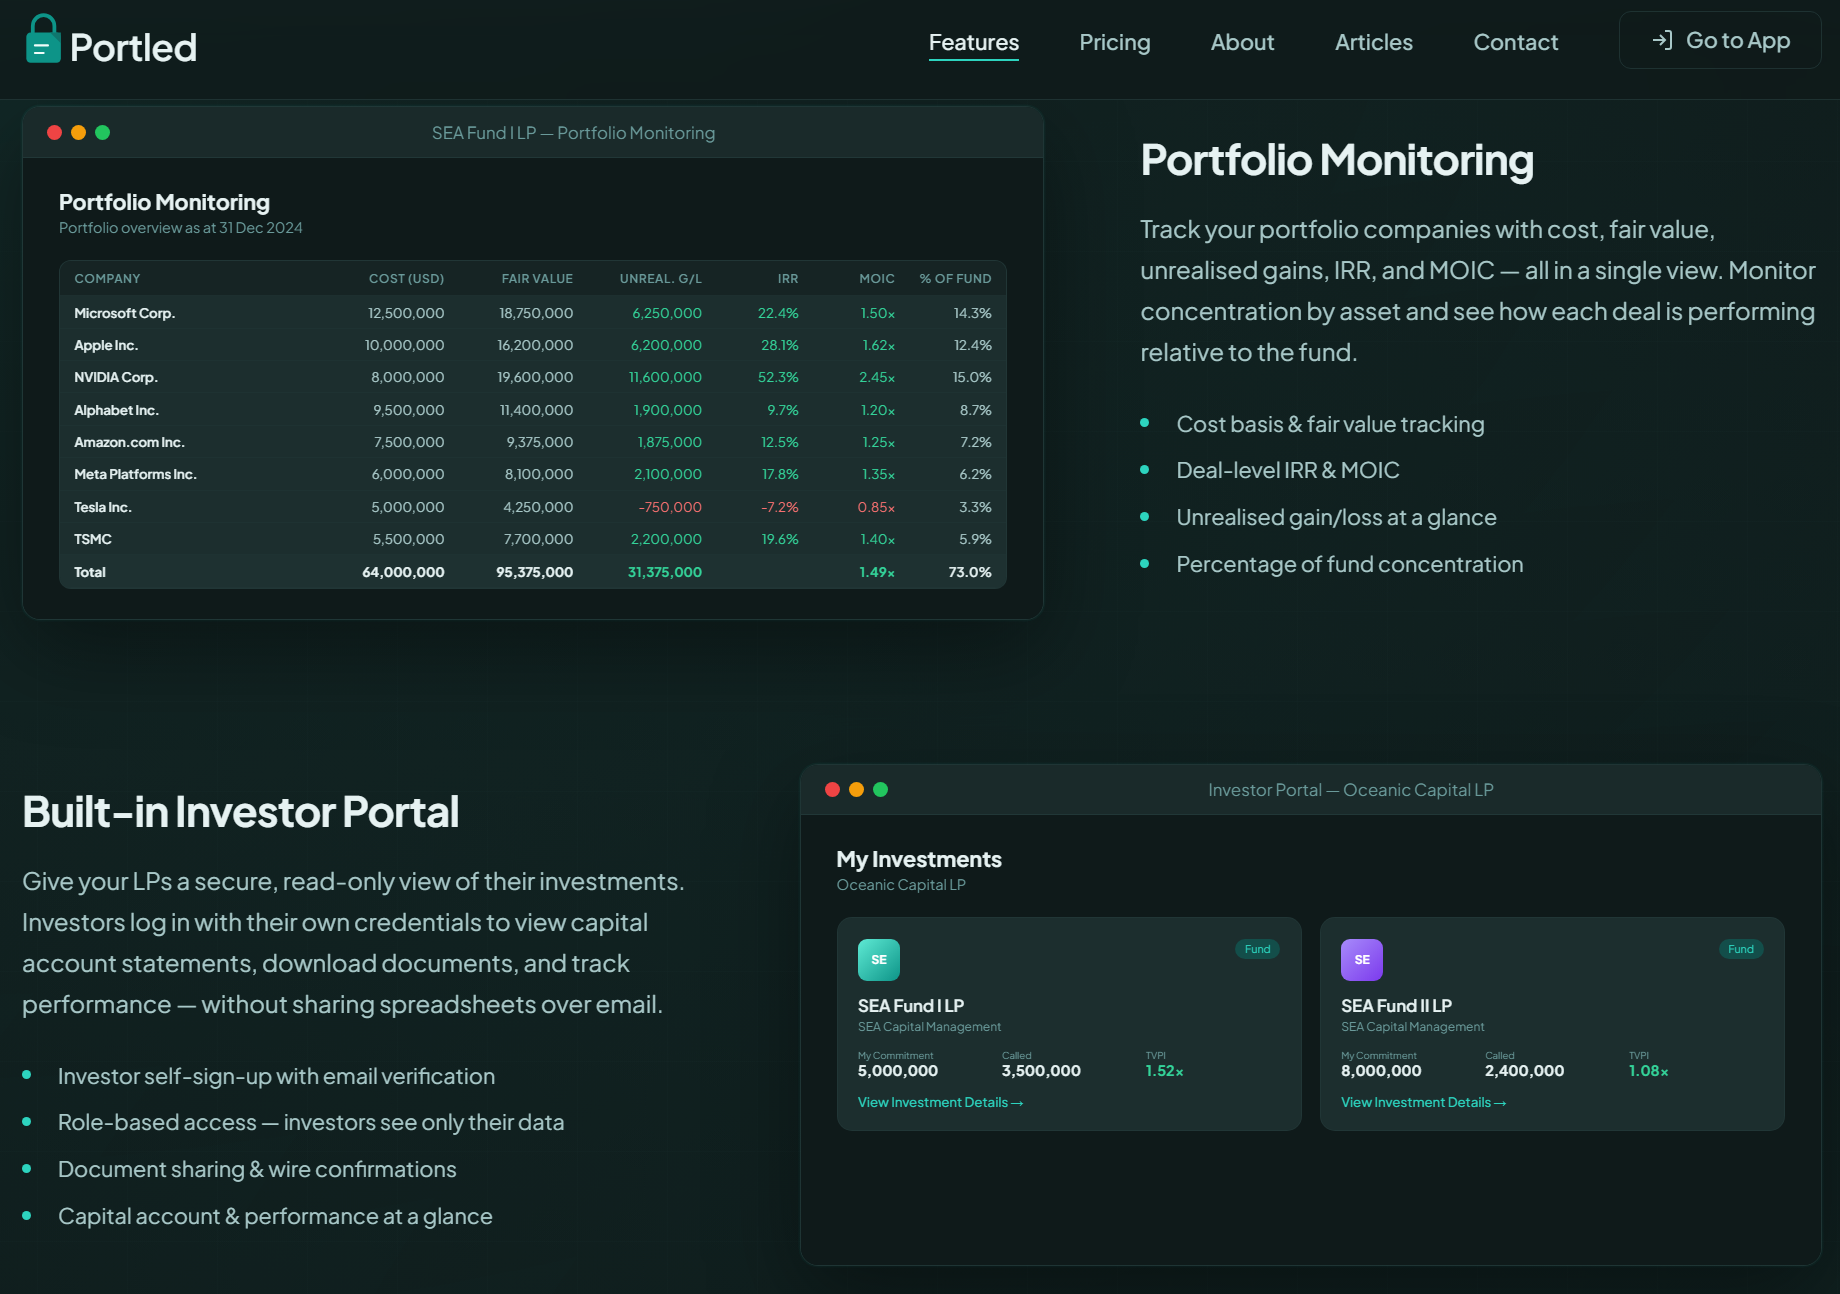Click 'Document sharing & wire confirmations' bullet
This screenshot has height=1294, width=1840.
[257, 1169]
